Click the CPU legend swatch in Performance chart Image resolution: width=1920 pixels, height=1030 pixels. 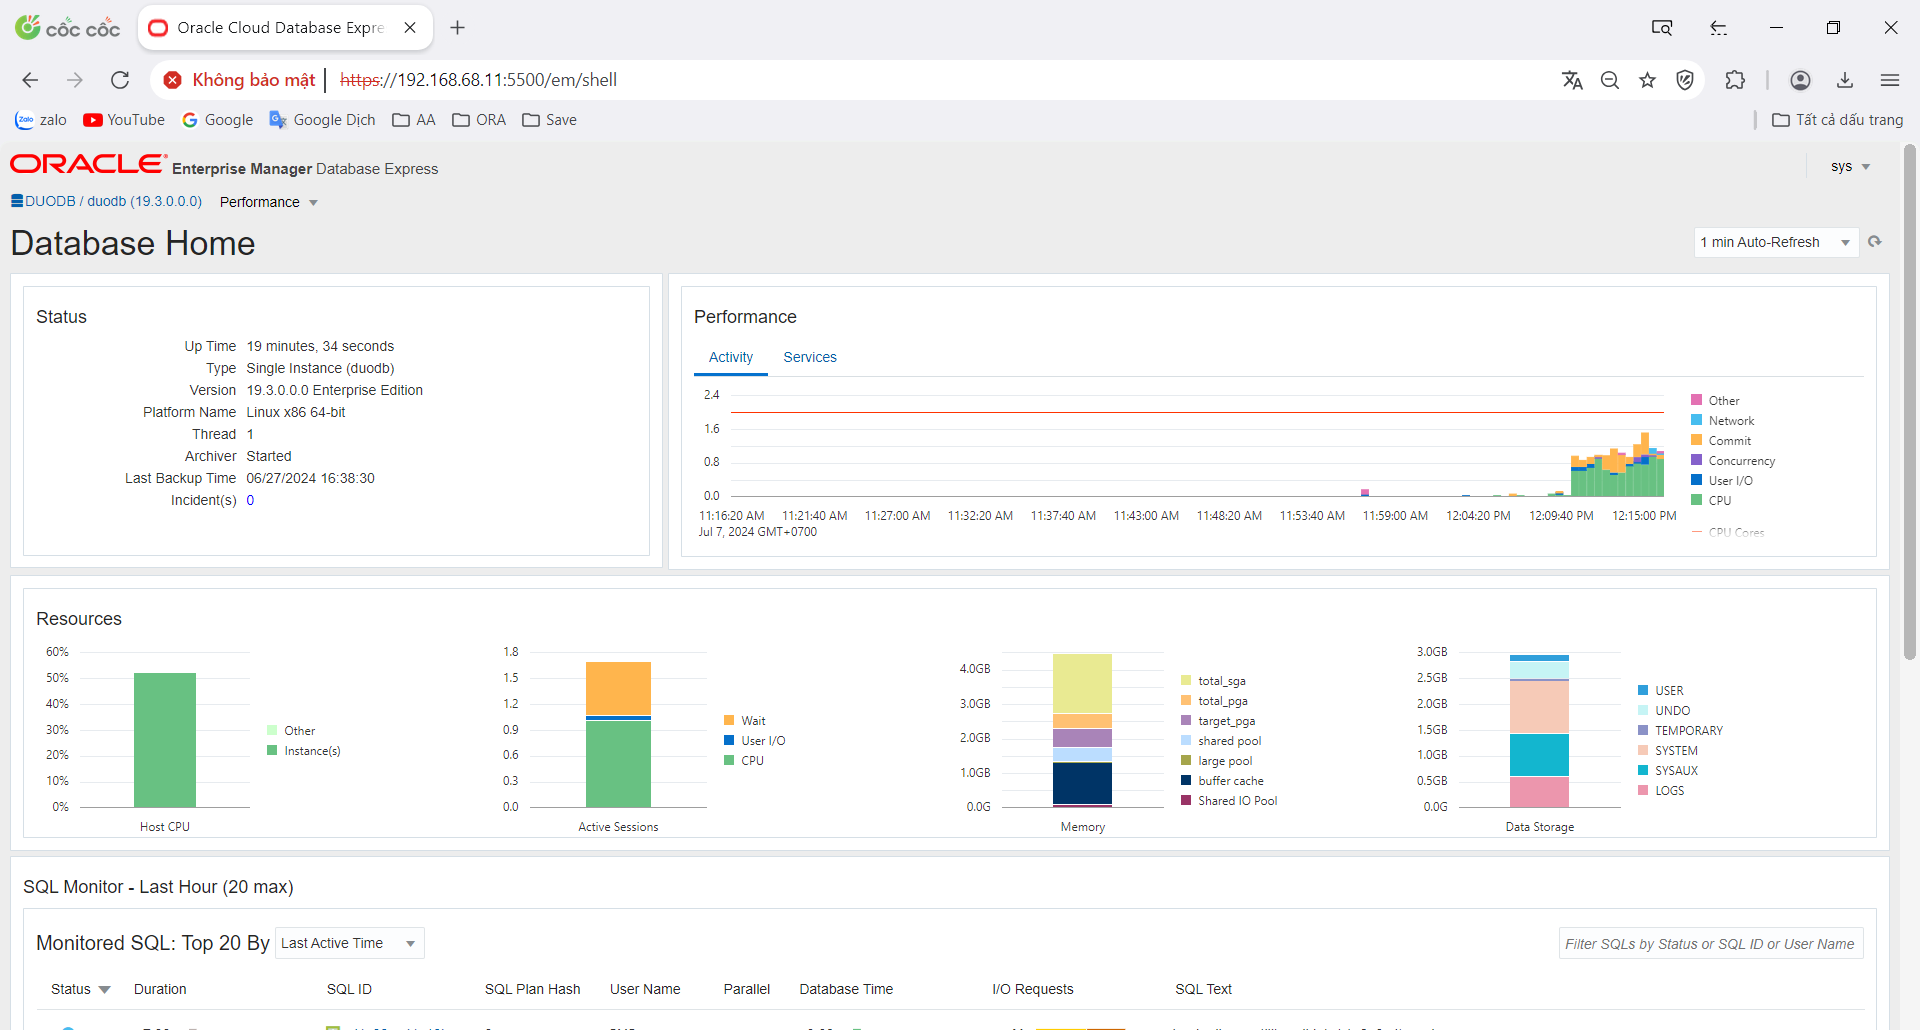[1697, 500]
